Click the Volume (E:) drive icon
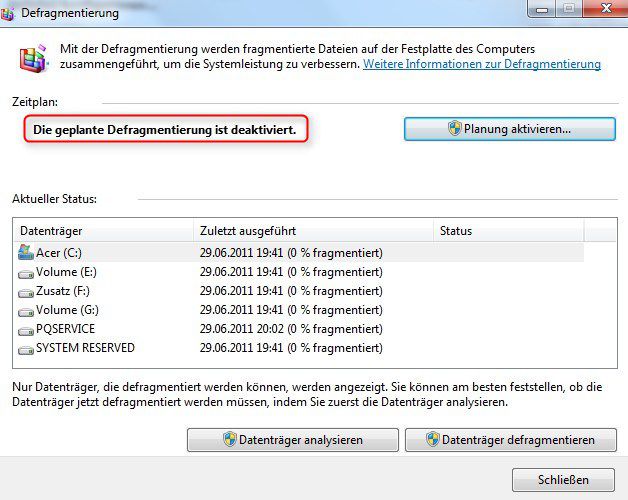 [x=26, y=274]
